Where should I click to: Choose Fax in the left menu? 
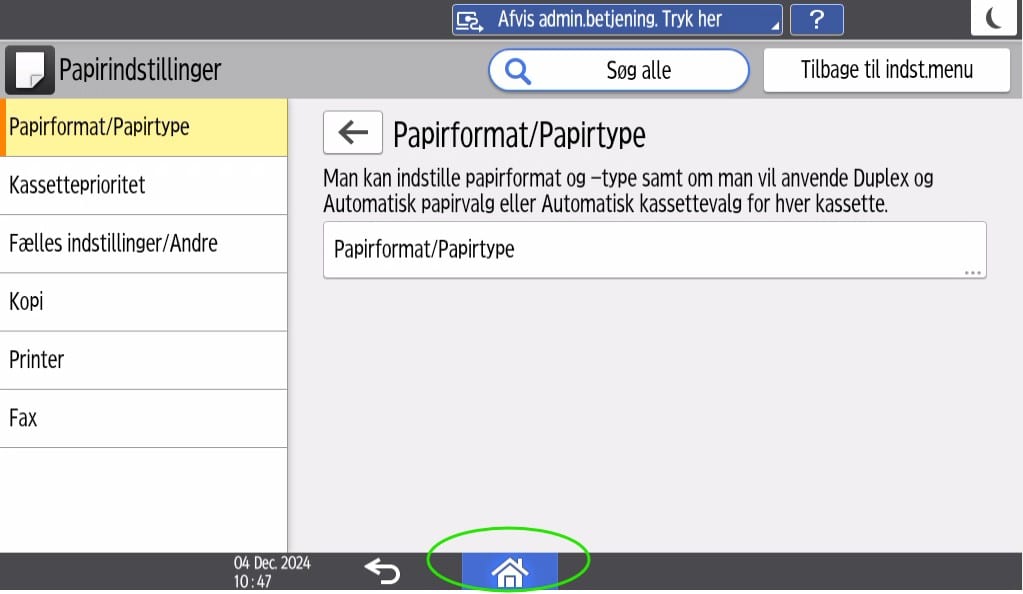click(143, 418)
